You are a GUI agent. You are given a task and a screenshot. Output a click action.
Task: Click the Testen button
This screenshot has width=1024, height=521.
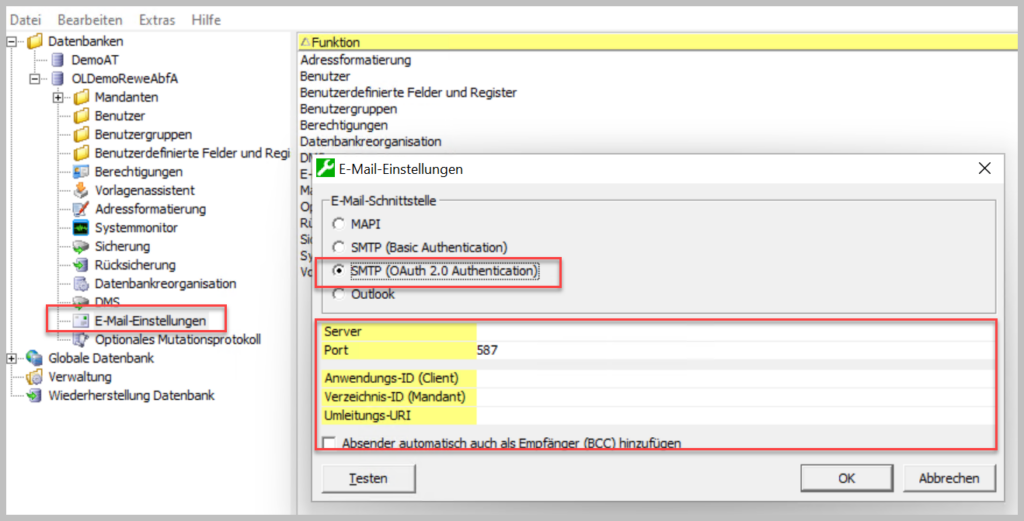[x=368, y=478]
